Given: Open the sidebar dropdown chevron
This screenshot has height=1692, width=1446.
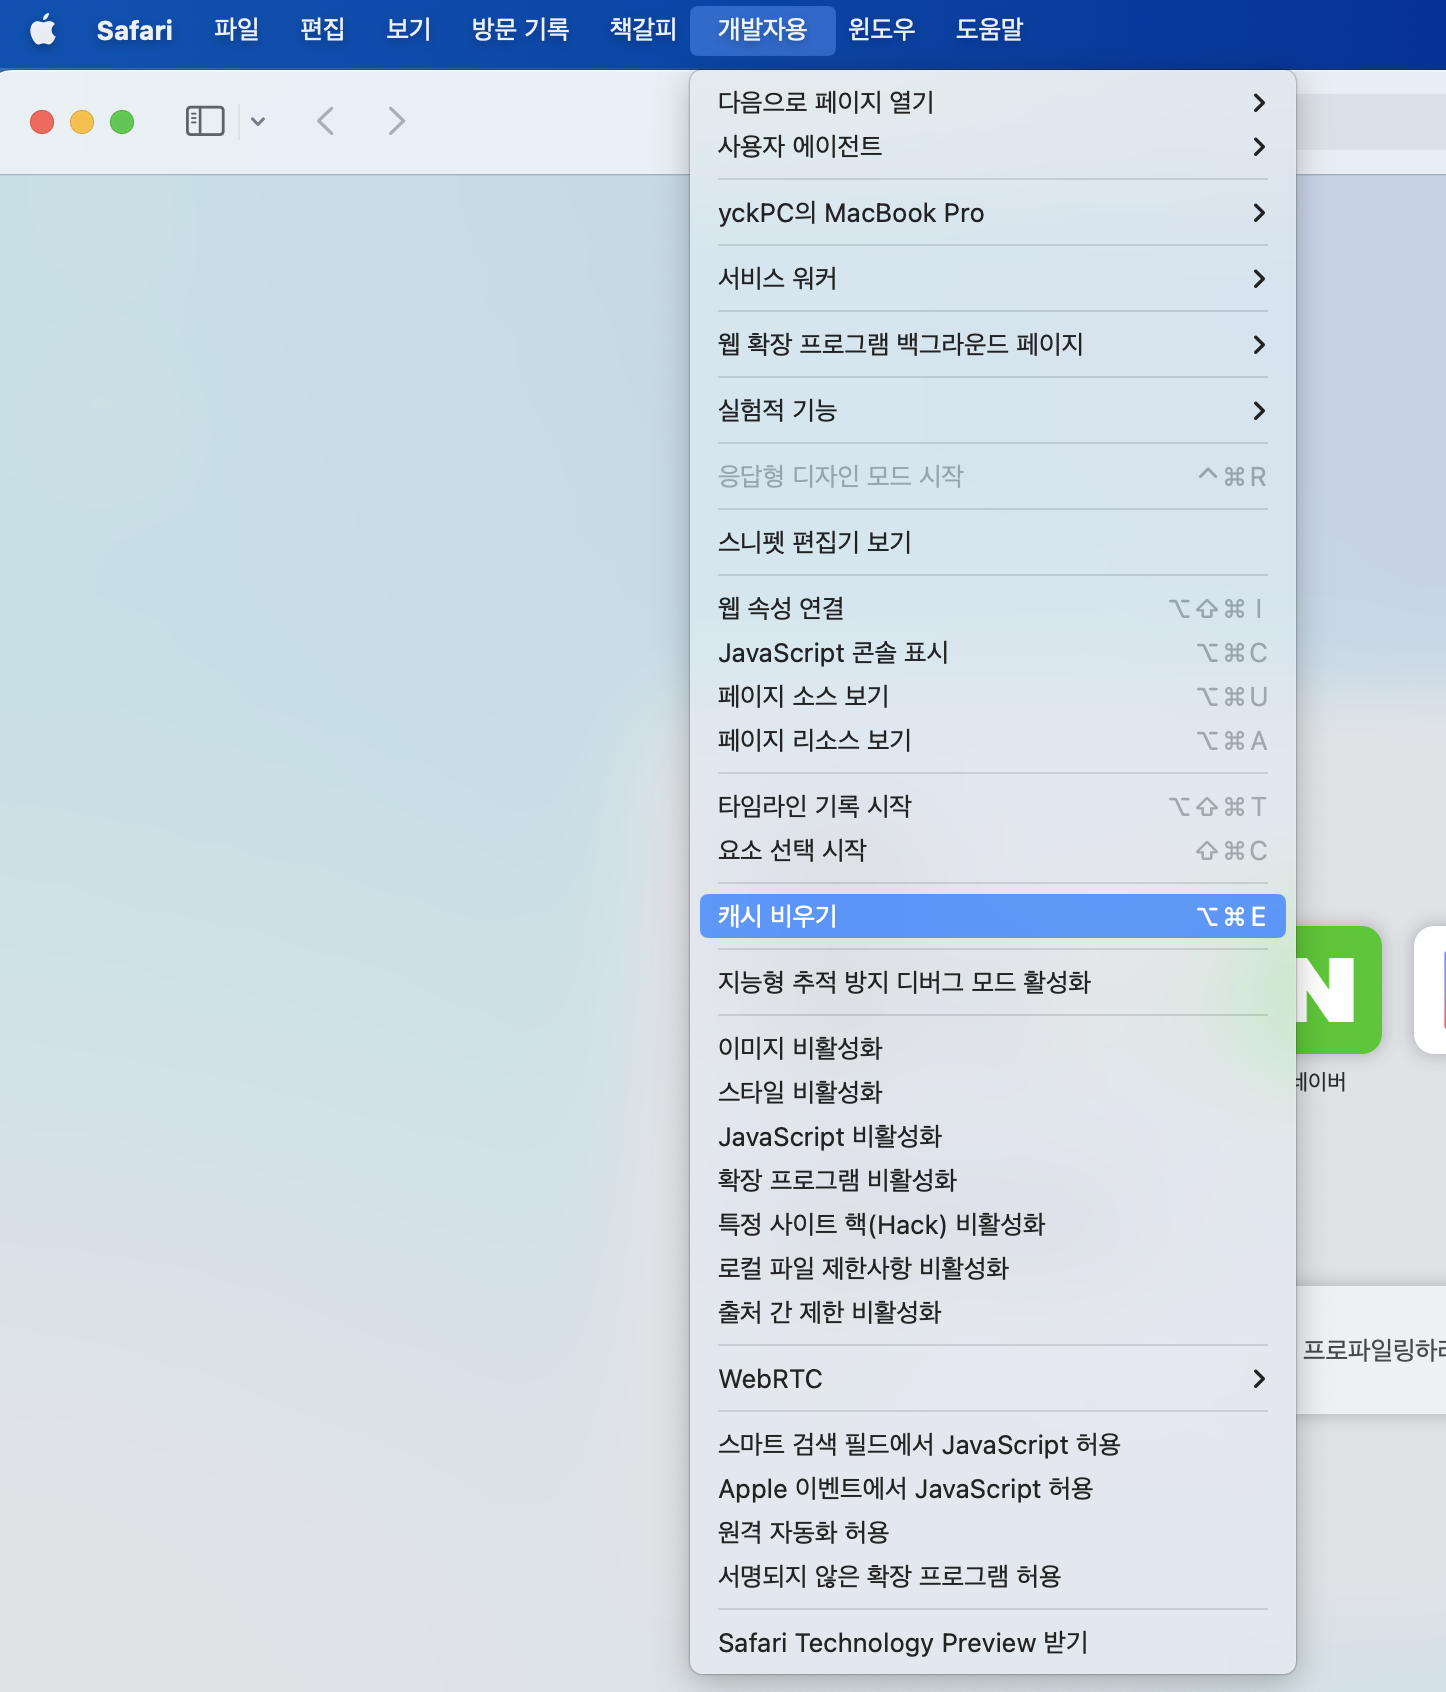Looking at the screenshot, I should (x=258, y=122).
